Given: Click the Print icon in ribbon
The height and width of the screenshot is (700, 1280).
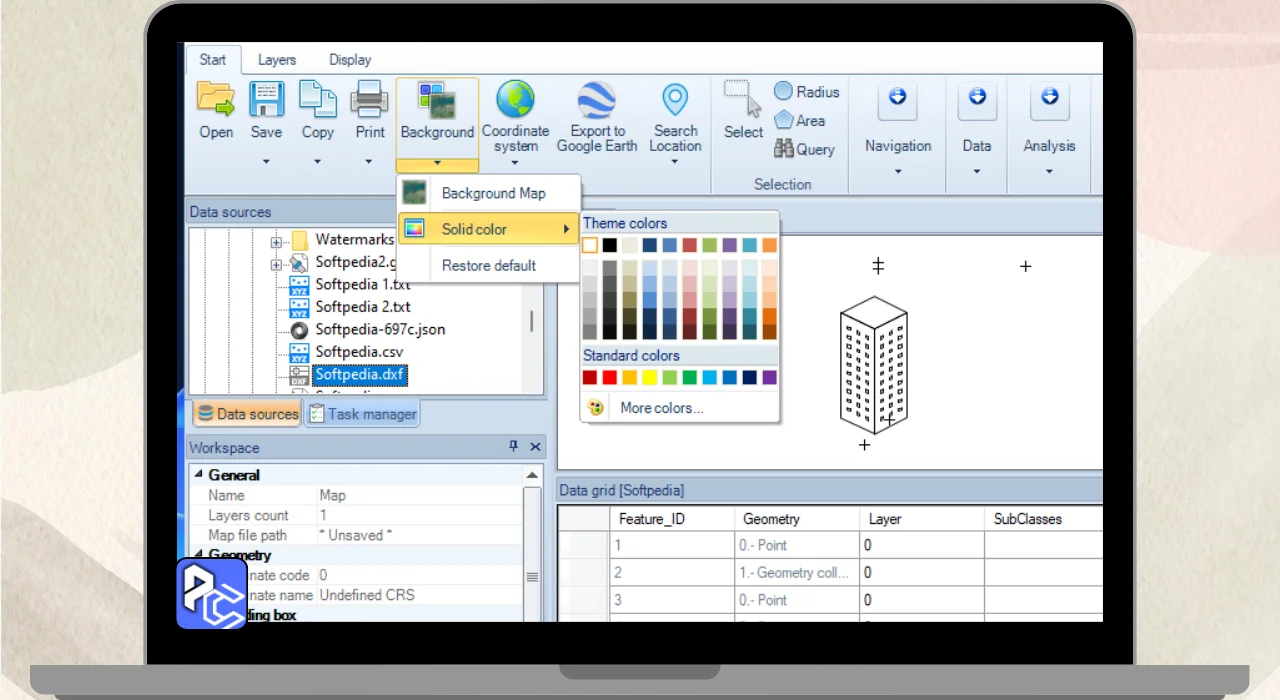Looking at the screenshot, I should tap(369, 101).
